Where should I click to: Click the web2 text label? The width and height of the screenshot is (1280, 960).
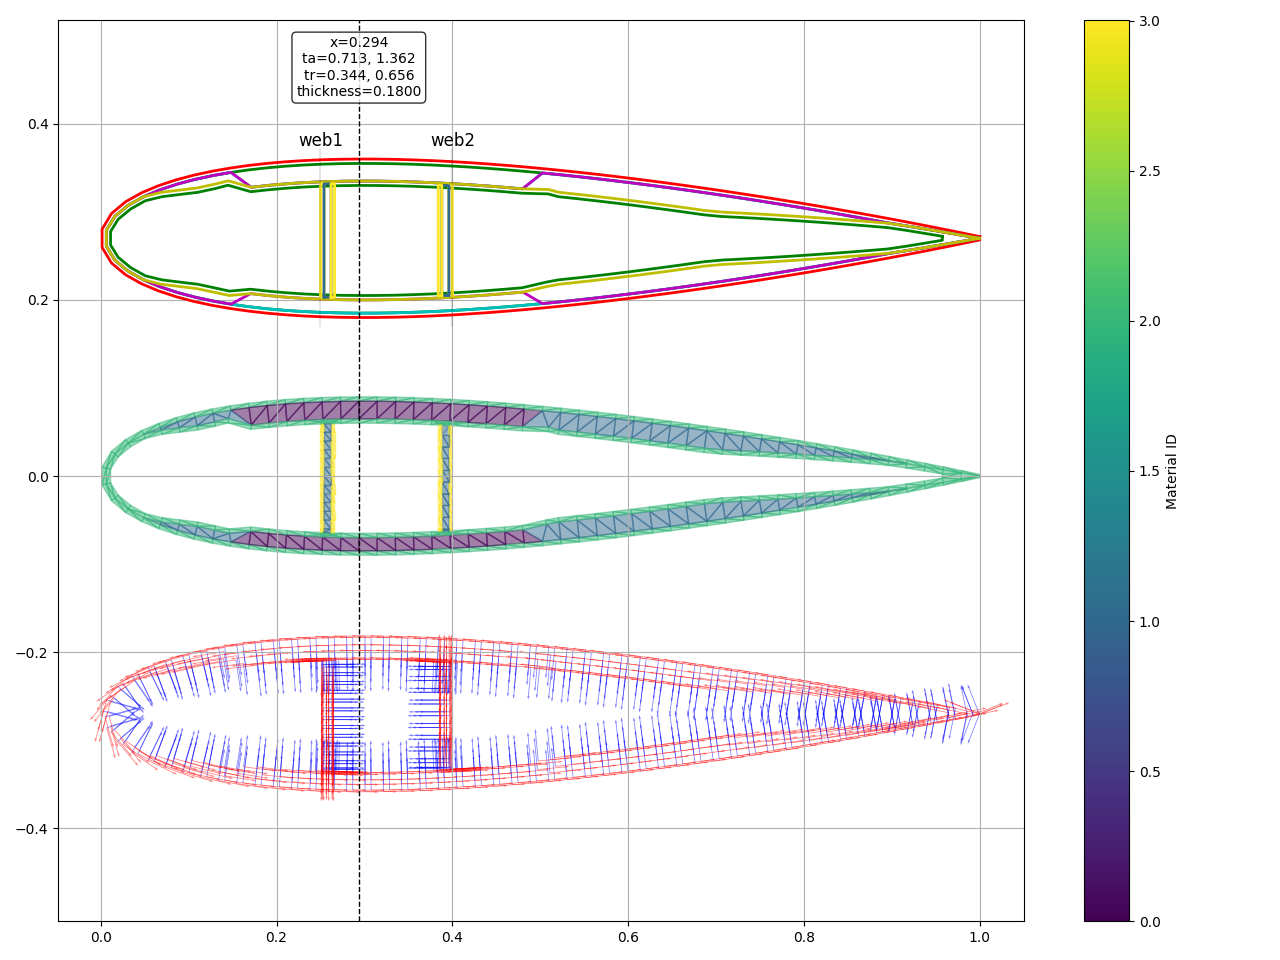pyautogui.click(x=452, y=141)
